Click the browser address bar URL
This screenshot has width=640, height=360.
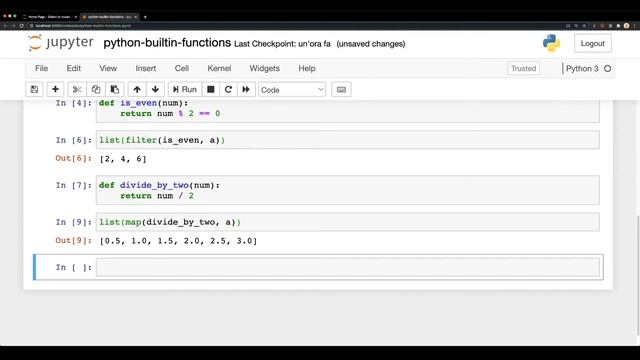point(83,26)
